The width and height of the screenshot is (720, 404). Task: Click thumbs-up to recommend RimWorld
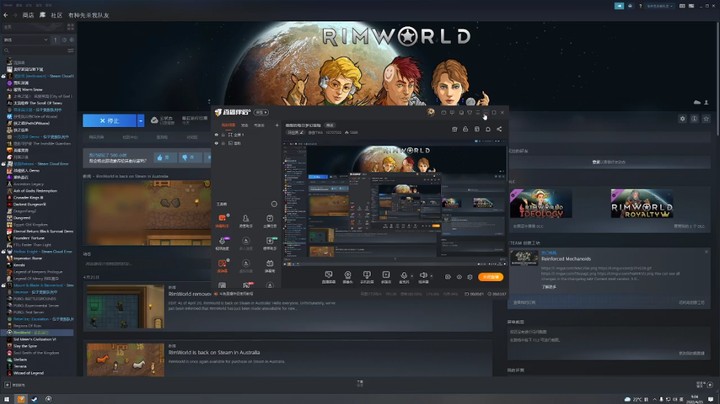coord(163,157)
